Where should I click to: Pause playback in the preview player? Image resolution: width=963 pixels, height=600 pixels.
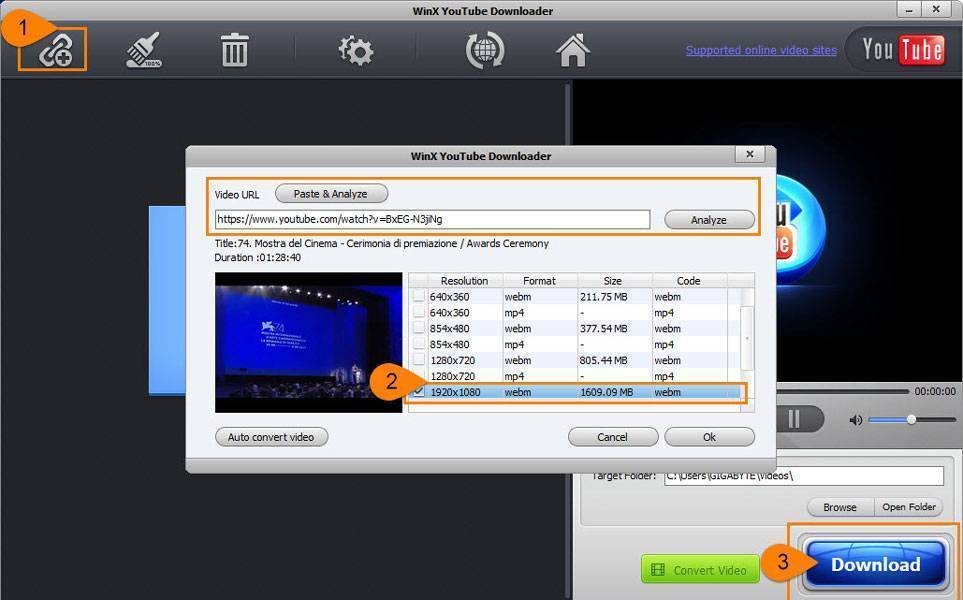793,419
